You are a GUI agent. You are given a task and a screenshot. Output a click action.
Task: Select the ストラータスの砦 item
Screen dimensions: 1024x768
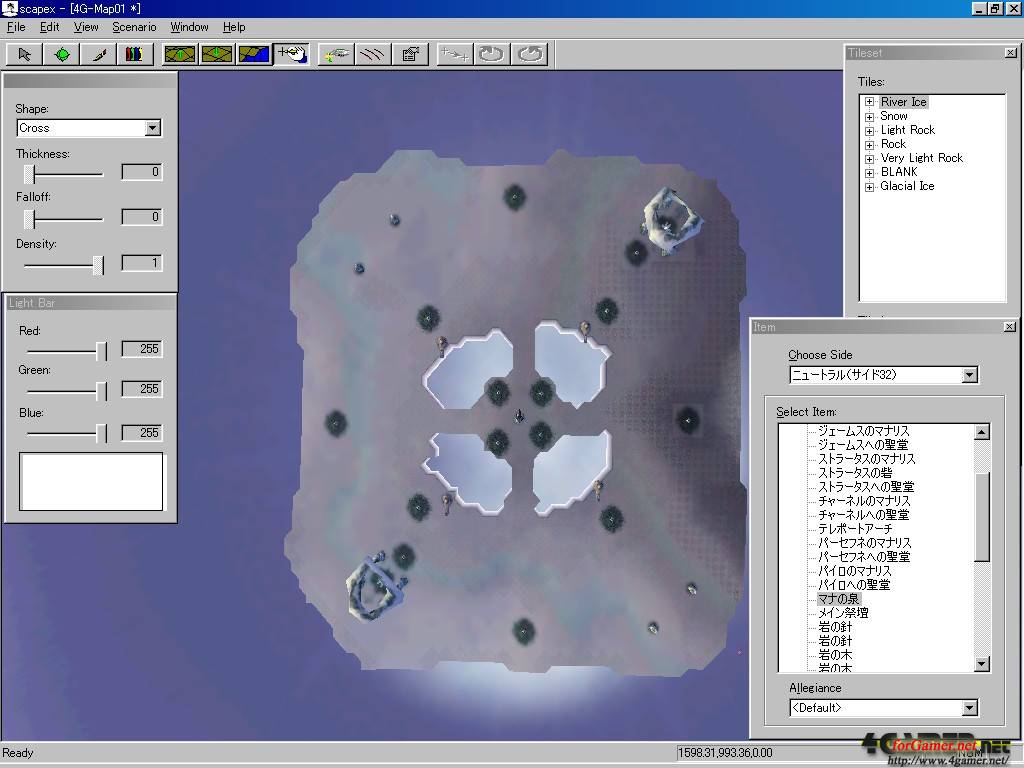855,472
